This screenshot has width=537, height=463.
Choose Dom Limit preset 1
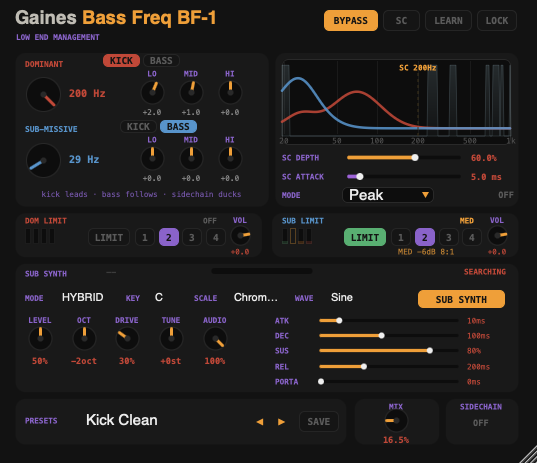click(145, 237)
